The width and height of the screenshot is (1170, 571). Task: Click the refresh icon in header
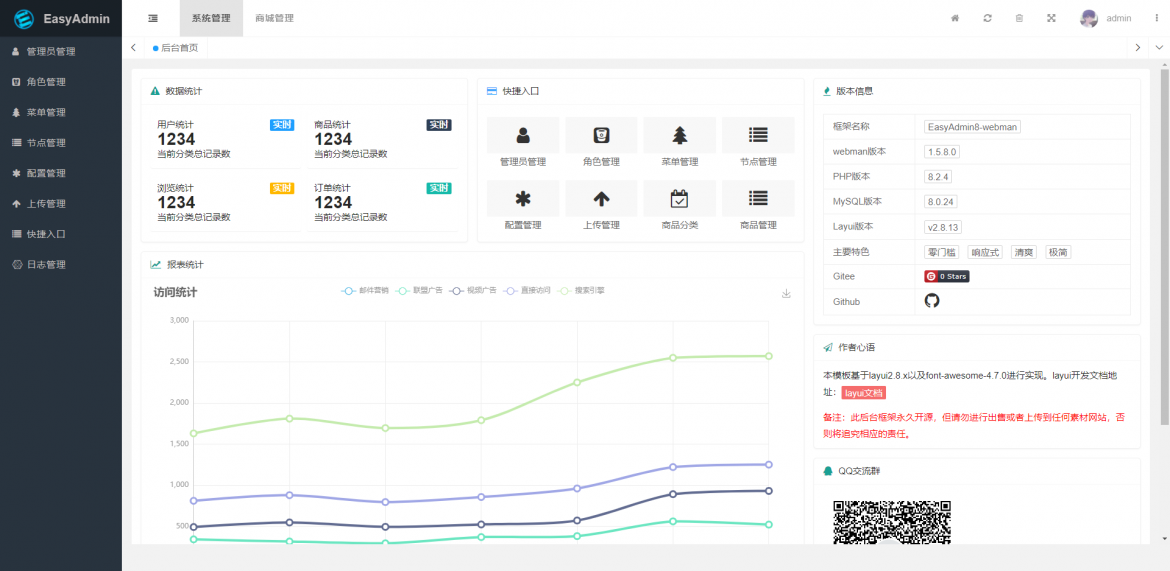pos(987,18)
